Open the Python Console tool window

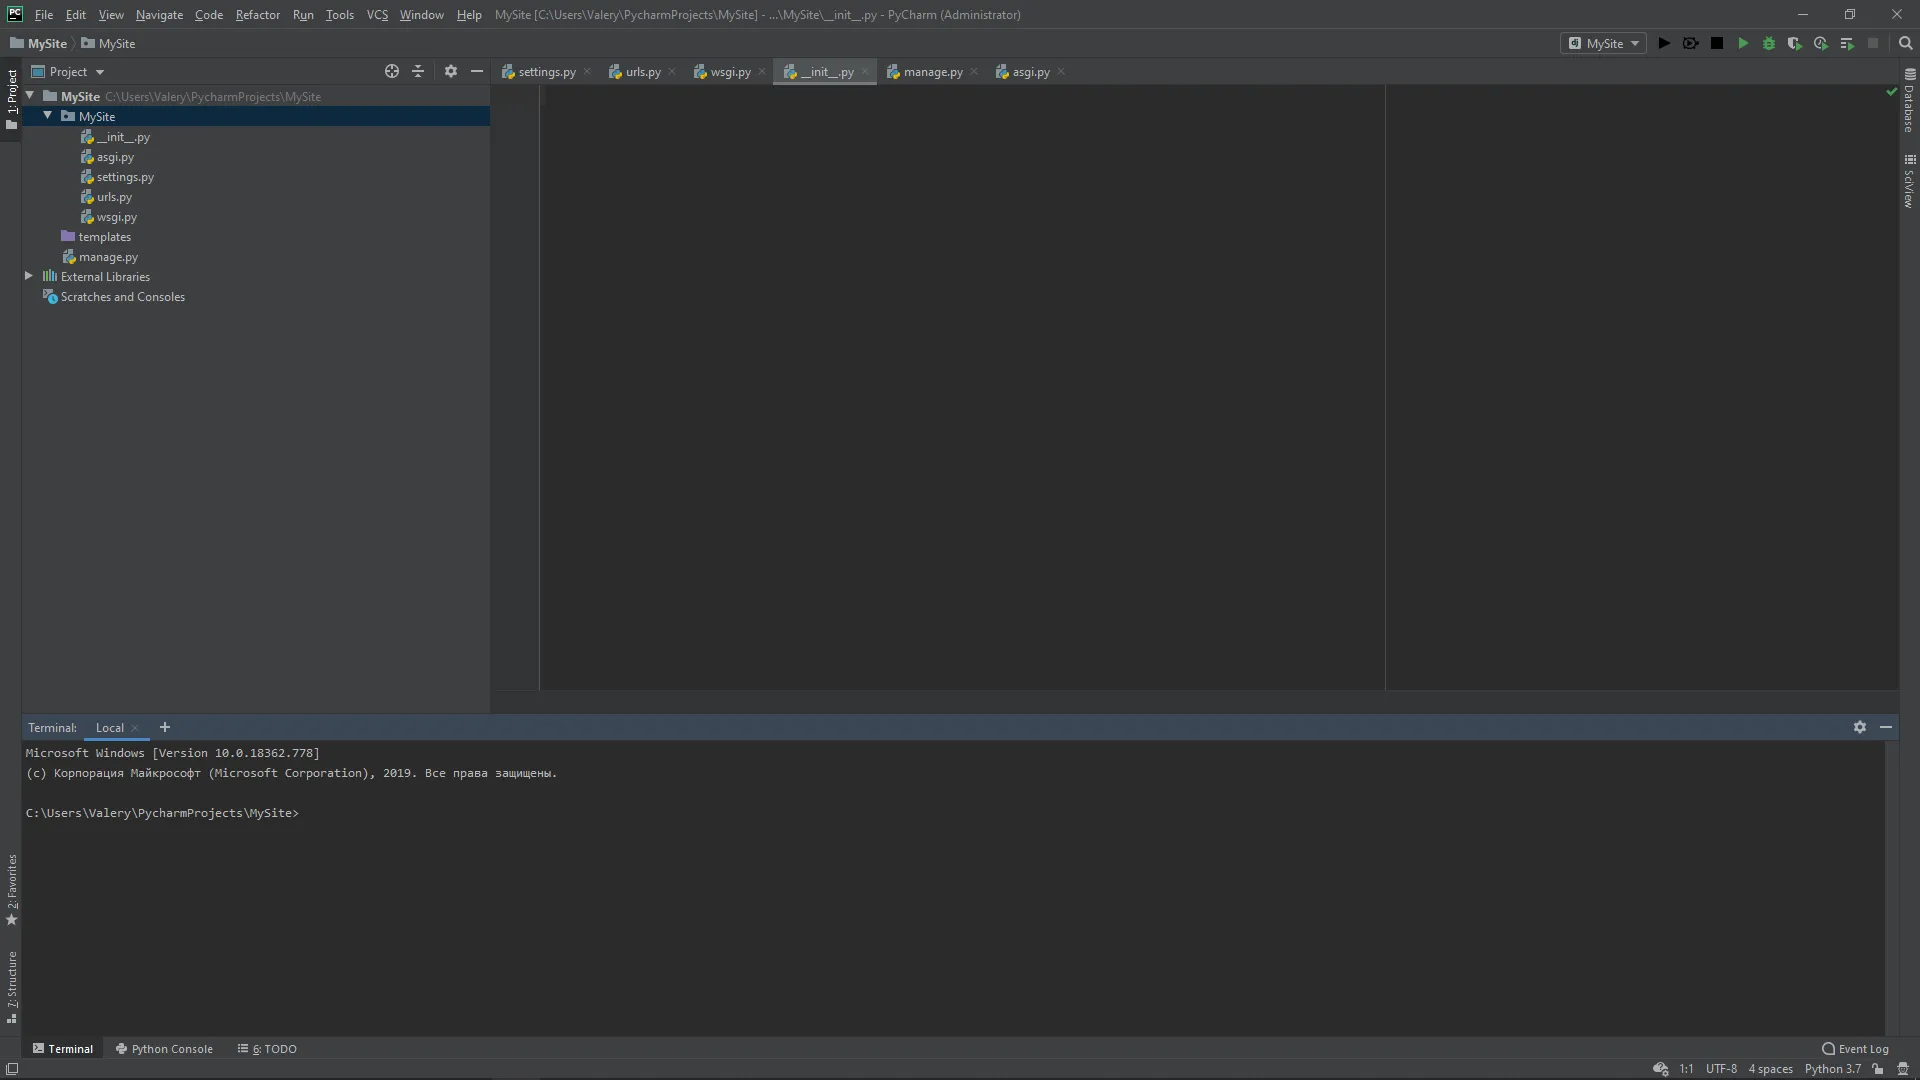pyautogui.click(x=164, y=1049)
